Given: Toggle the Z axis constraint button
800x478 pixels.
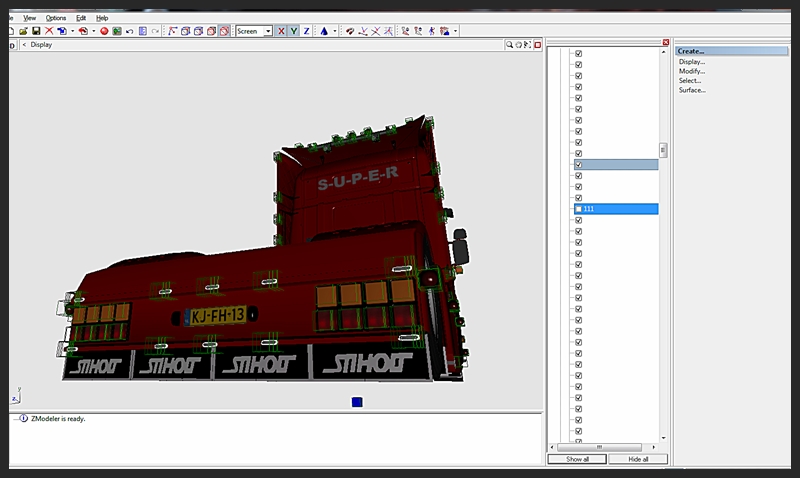Looking at the screenshot, I should [x=306, y=31].
